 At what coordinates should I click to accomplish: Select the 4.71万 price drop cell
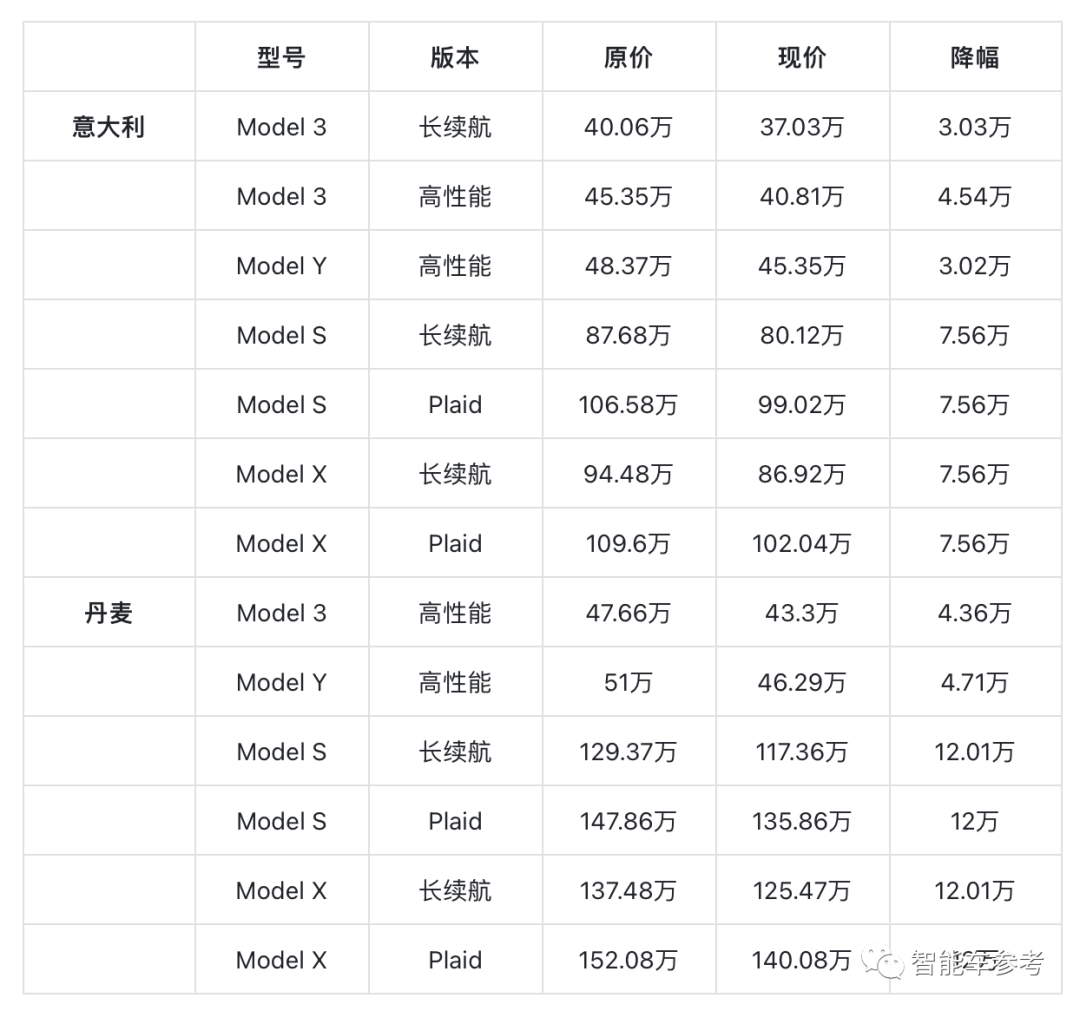(x=975, y=683)
